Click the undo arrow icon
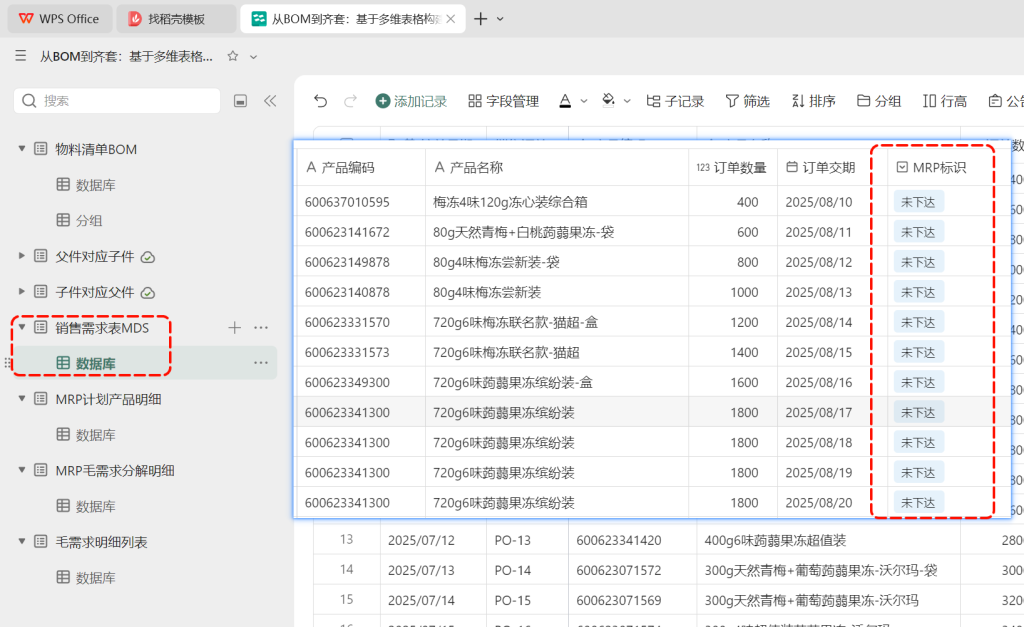The image size is (1024, 627). coord(320,101)
